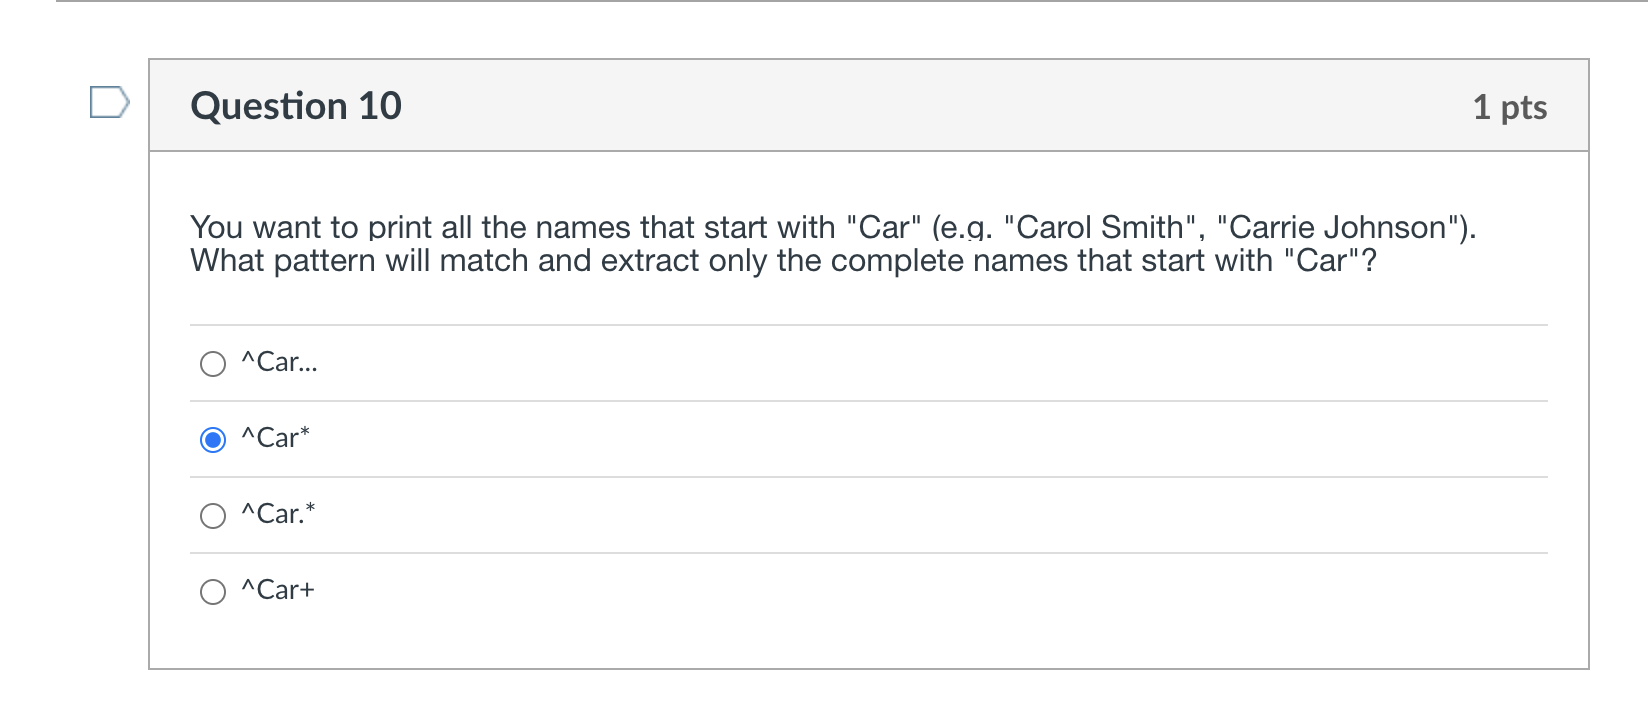Click the ^Car* answer label text
1648x716 pixels.
pos(276,438)
